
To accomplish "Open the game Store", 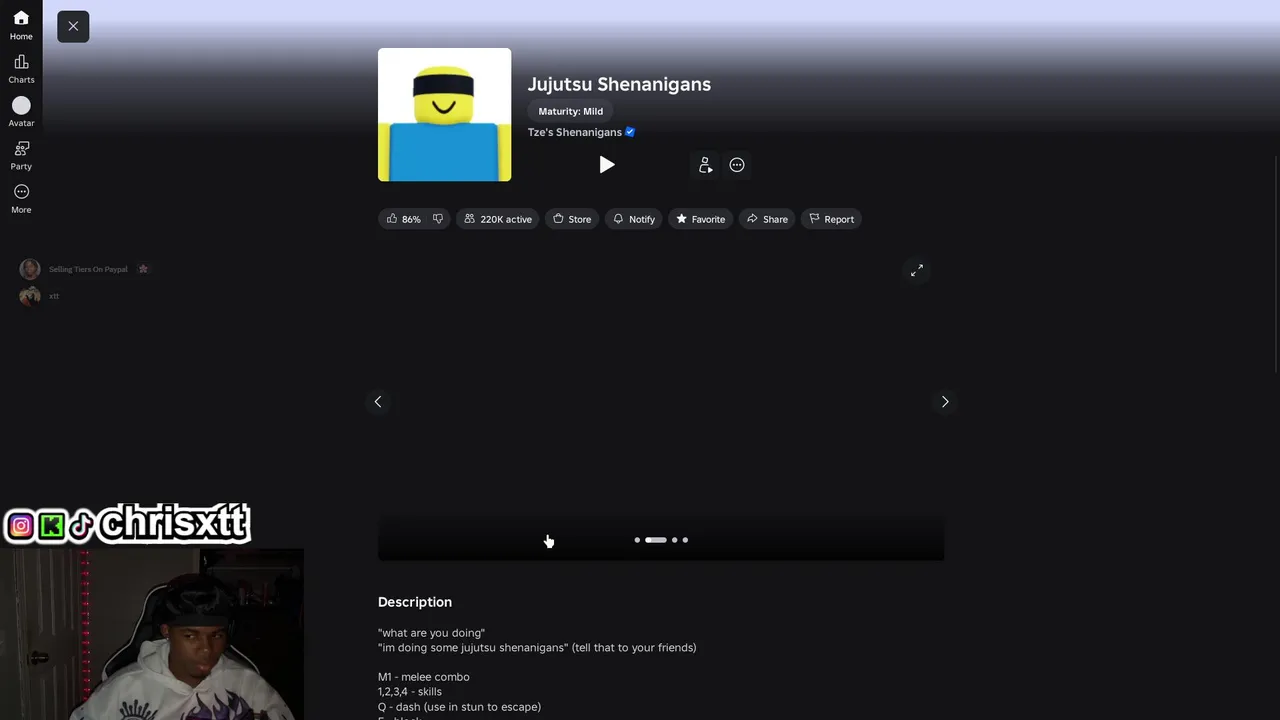I will coord(572,219).
